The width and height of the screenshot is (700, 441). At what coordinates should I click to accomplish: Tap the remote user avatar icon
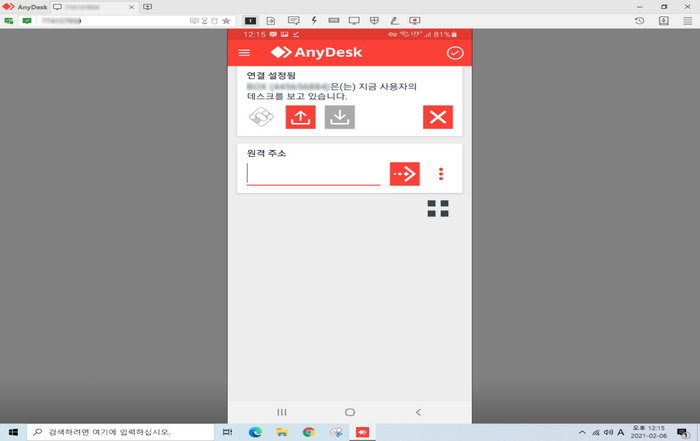pyautogui.click(x=261, y=117)
